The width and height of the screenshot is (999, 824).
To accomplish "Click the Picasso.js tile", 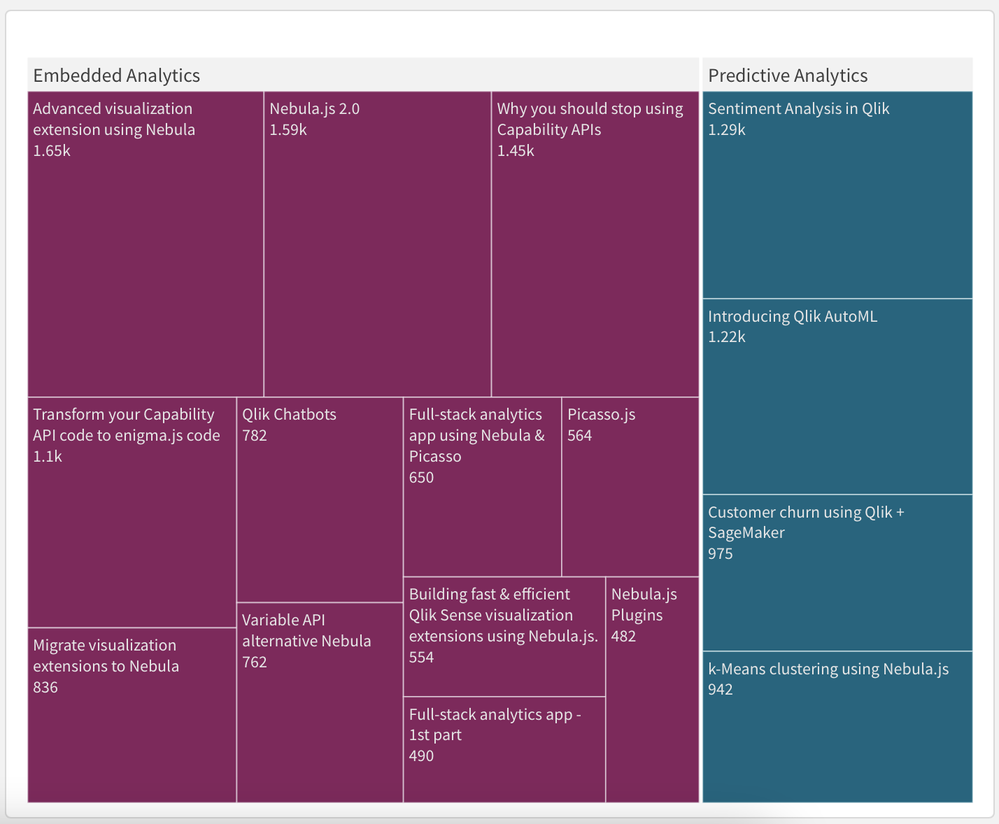I will pos(631,487).
